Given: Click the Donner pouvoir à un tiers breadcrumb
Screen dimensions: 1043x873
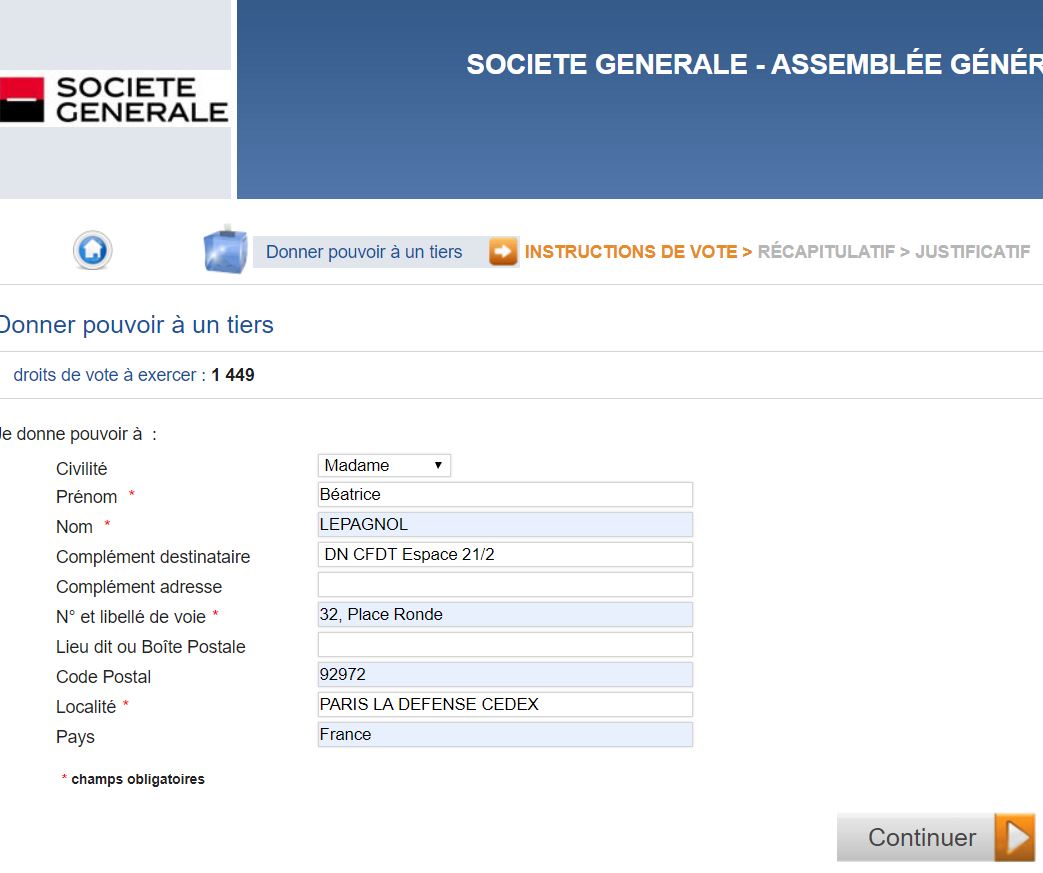Looking at the screenshot, I should [364, 252].
